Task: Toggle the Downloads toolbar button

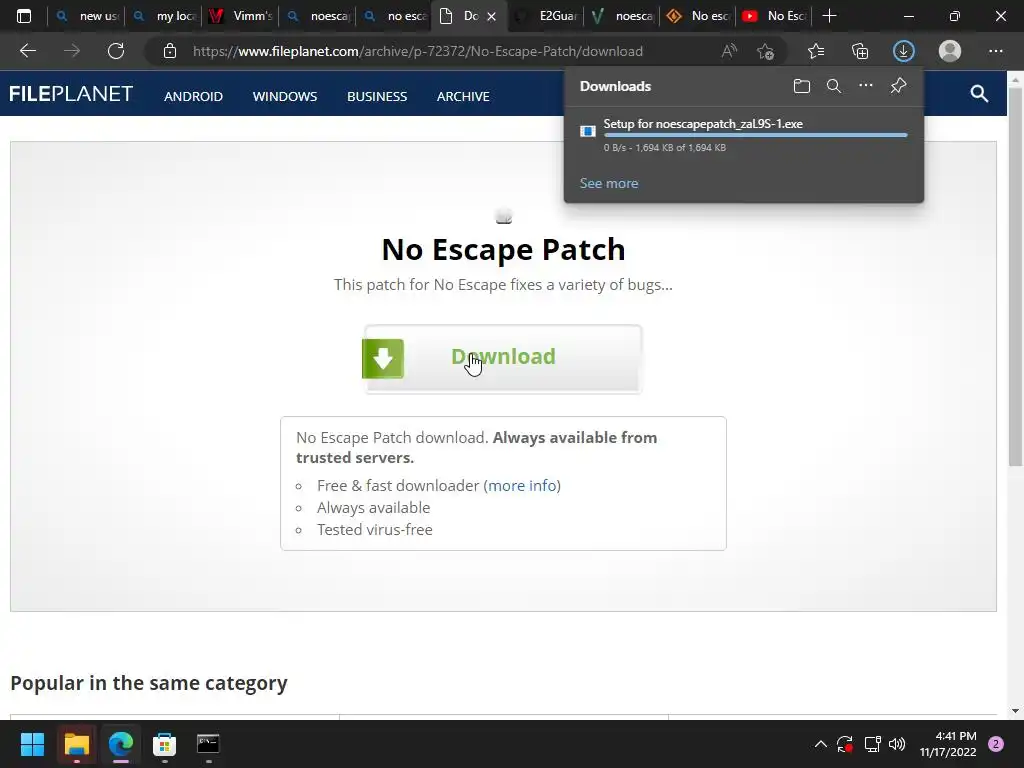Action: point(904,51)
